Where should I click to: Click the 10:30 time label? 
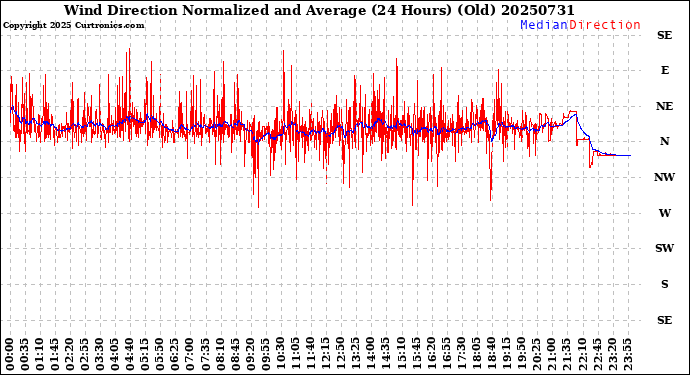281,354
